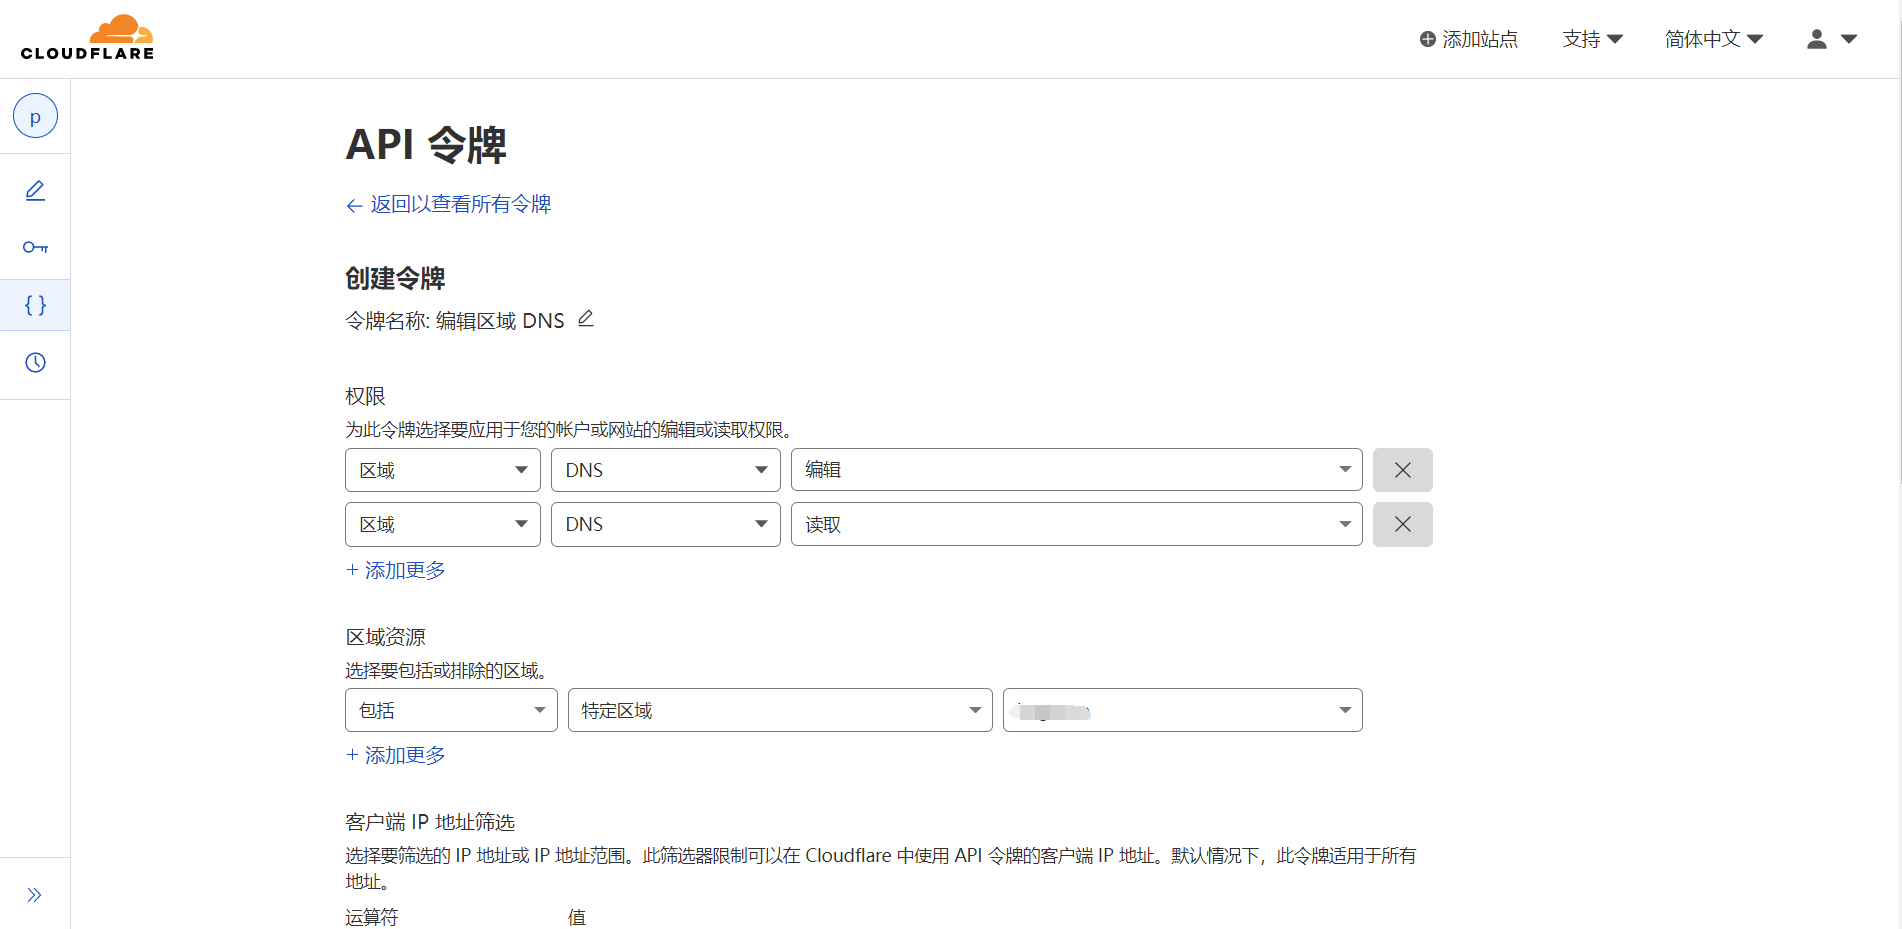Click 添加更多 under 区域资源
This screenshot has width=1902, height=929.
tap(396, 755)
